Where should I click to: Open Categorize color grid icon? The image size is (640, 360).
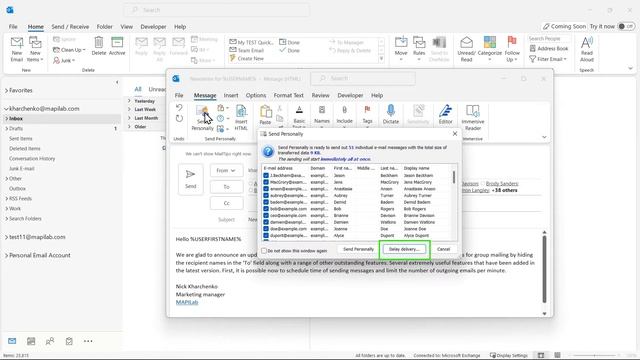pos(489,42)
